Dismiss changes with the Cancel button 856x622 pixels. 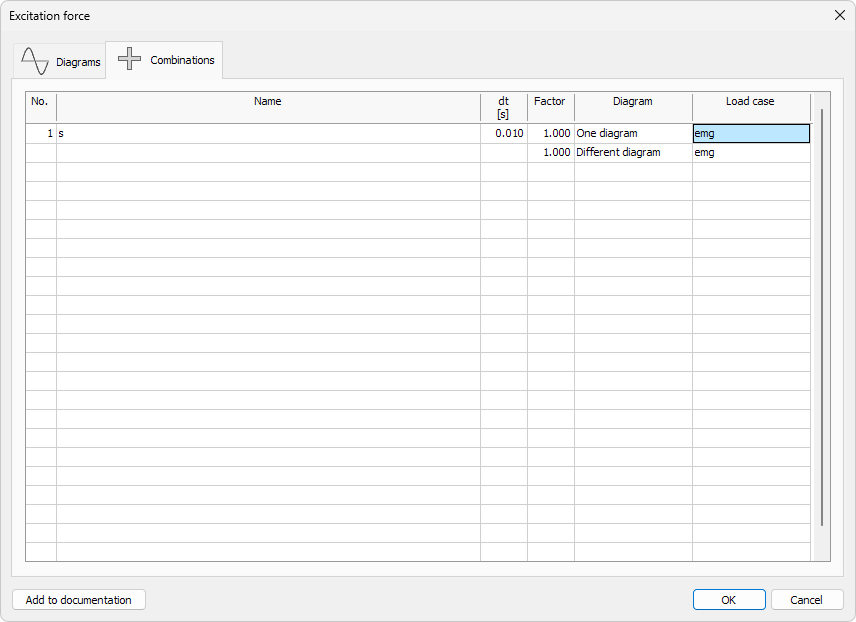tap(807, 599)
